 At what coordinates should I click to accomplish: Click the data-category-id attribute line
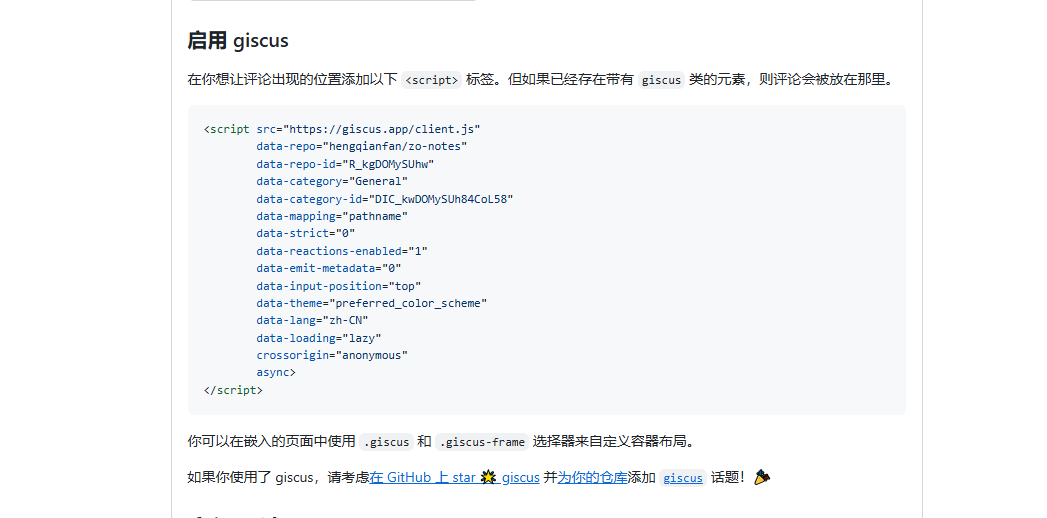(x=385, y=199)
